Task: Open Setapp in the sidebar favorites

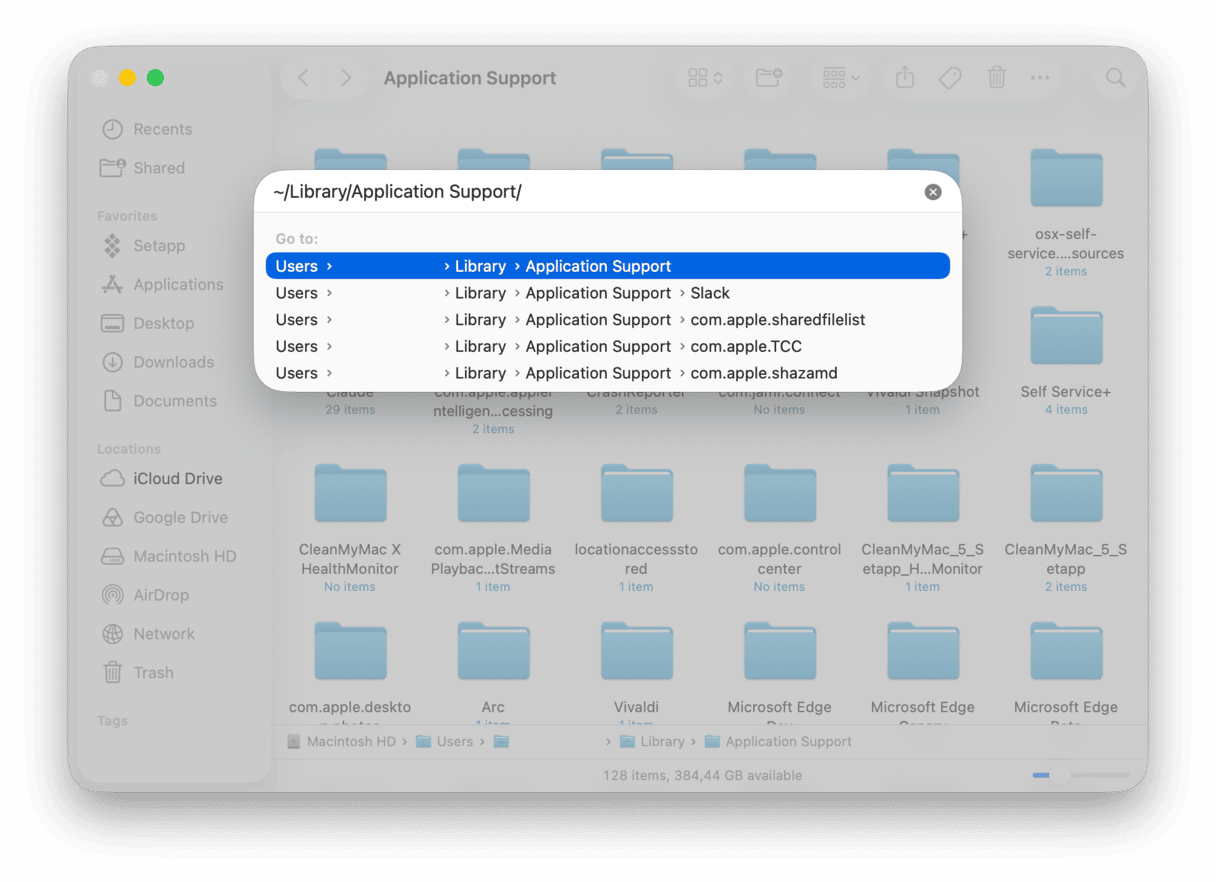Action: pos(145,245)
